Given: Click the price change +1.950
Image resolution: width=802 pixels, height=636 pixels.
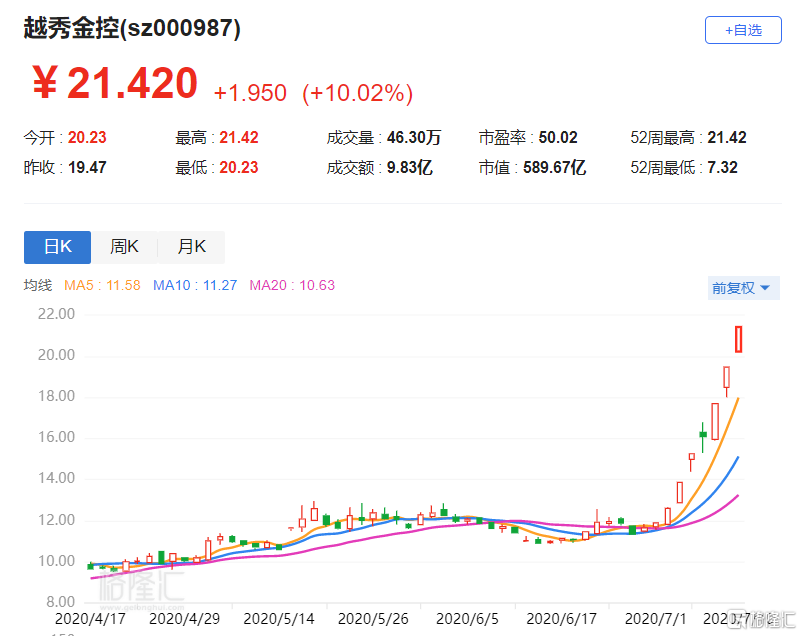Looking at the screenshot, I should tap(250, 93).
